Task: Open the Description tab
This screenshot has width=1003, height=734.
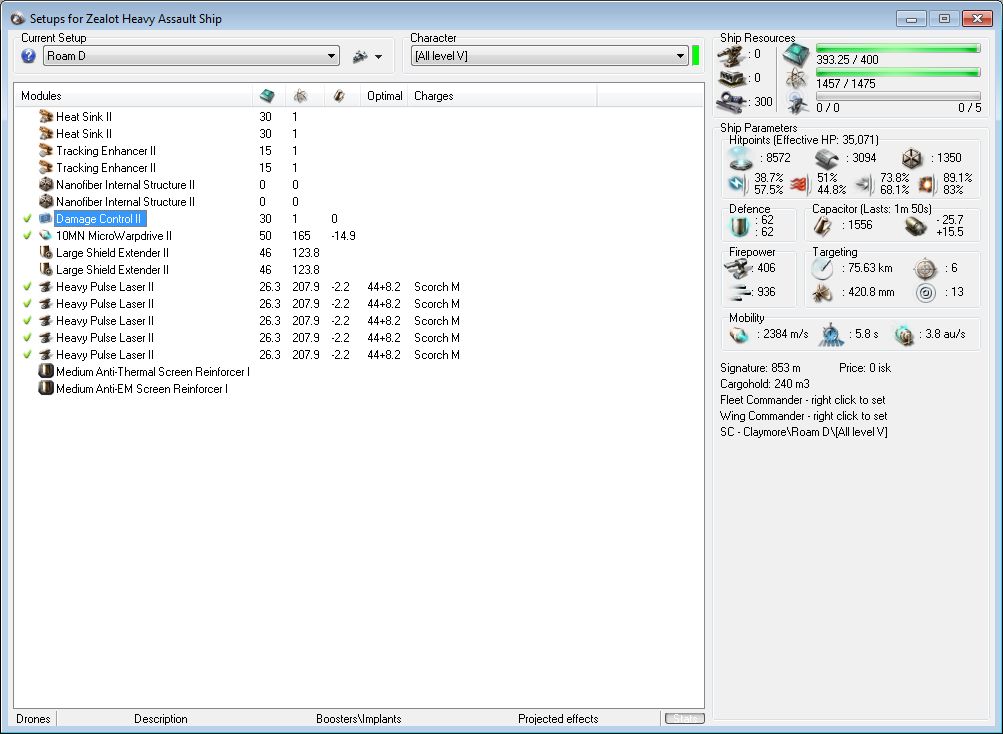Action: point(161,719)
